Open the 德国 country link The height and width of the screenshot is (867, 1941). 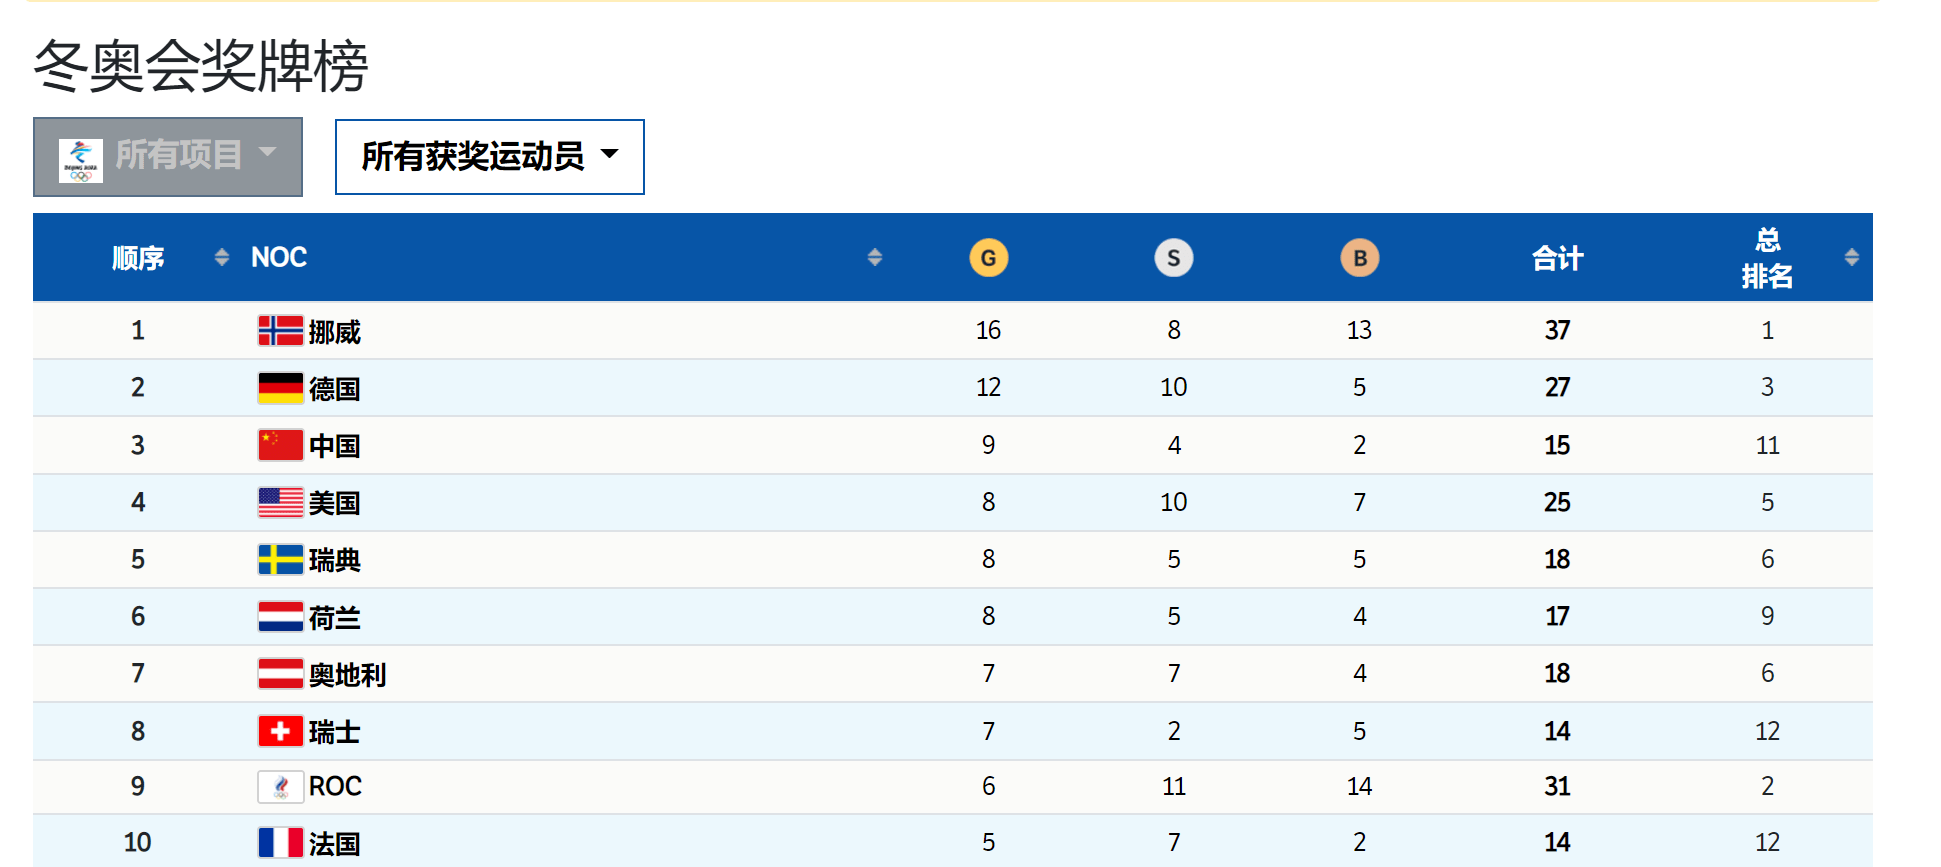tap(334, 389)
